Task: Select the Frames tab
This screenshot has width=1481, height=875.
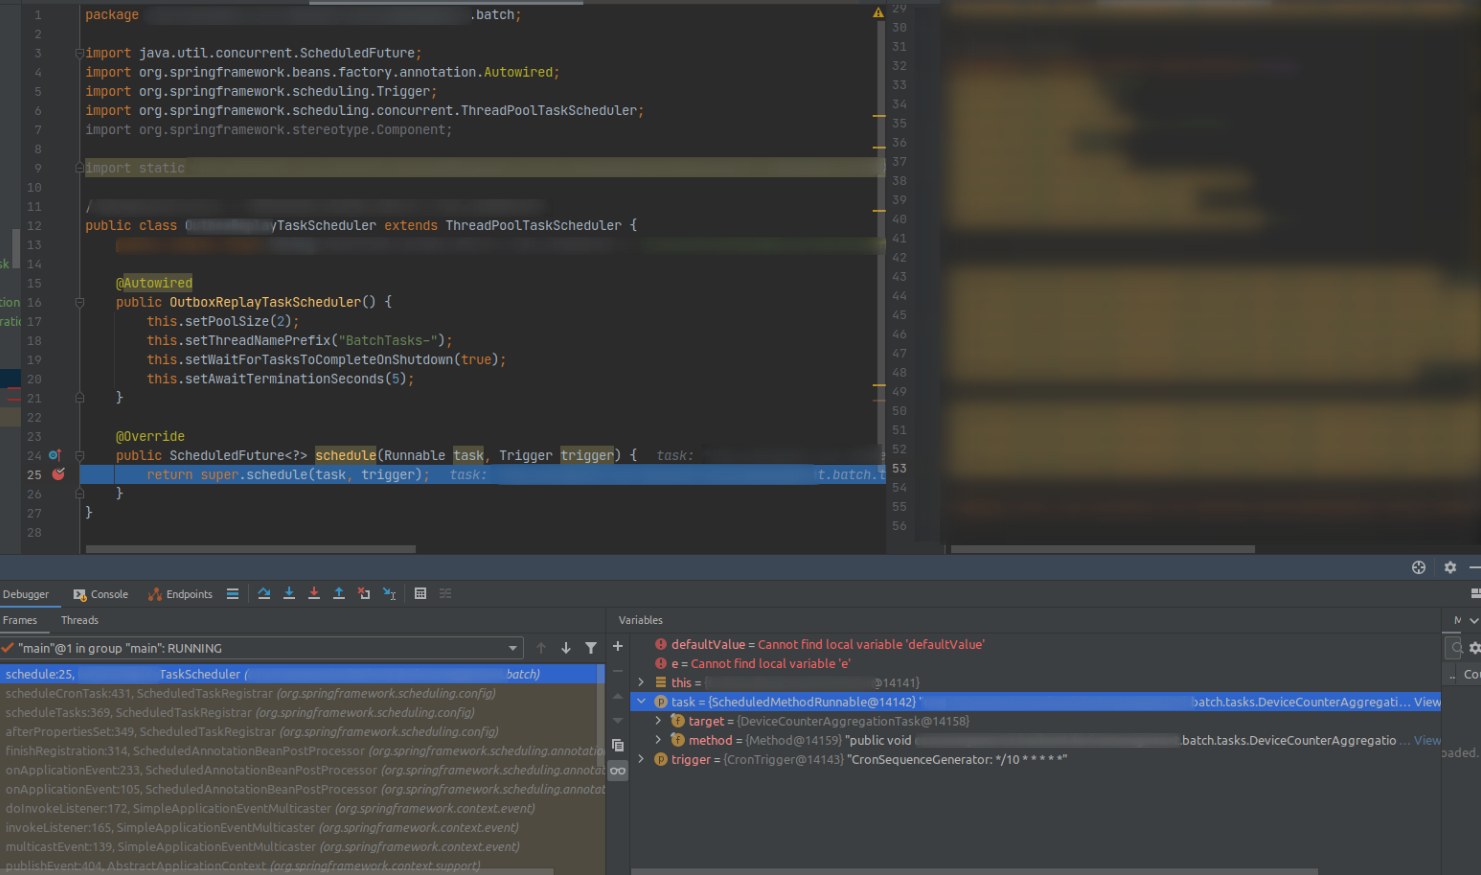Action: click(x=20, y=620)
